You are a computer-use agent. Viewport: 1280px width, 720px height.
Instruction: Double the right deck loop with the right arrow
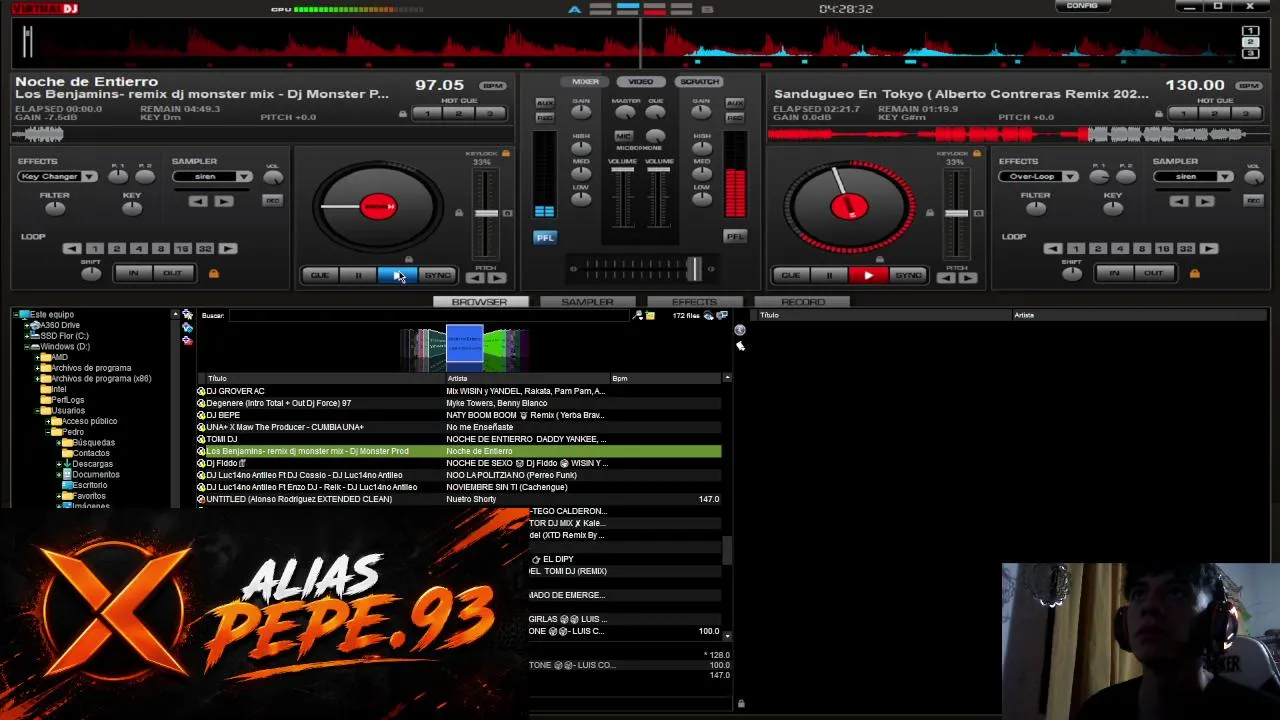[x=1208, y=249]
